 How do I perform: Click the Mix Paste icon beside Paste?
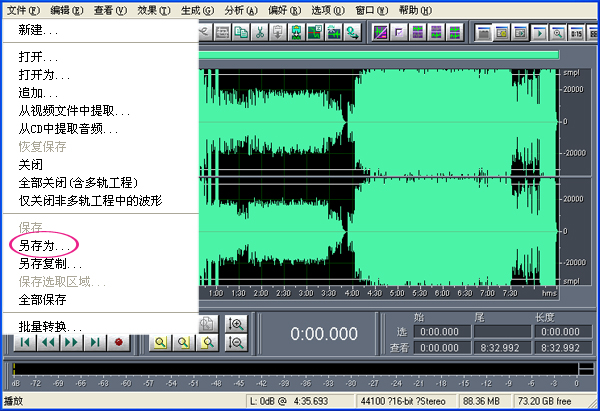pos(297,33)
